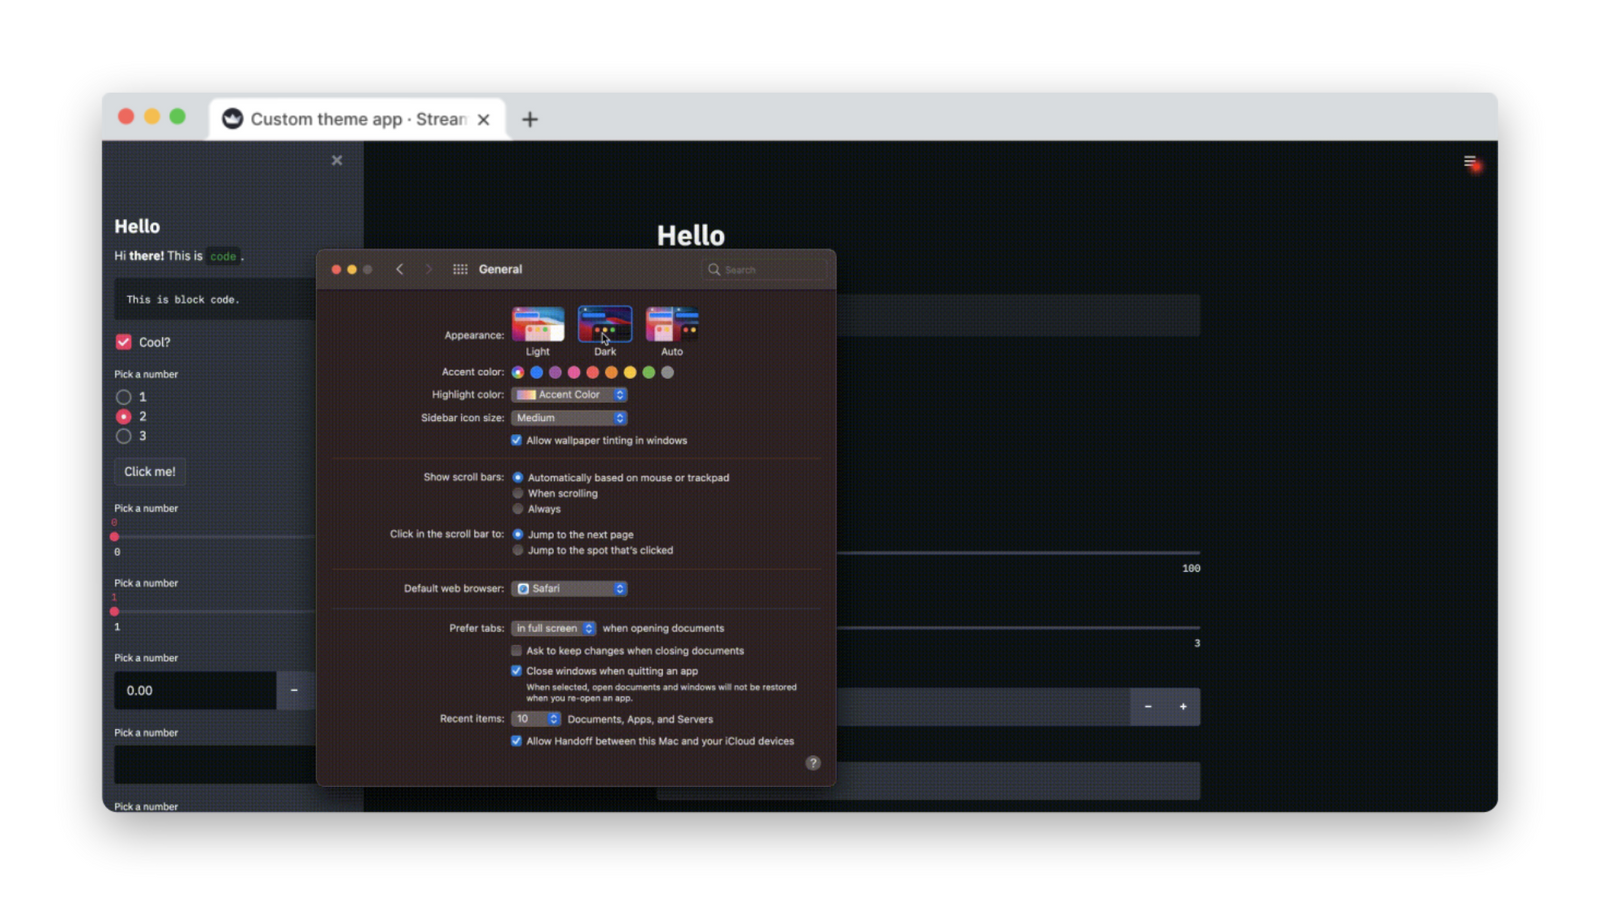Open the Default web browser dropdown
This screenshot has width=1600, height=909.
coord(568,588)
